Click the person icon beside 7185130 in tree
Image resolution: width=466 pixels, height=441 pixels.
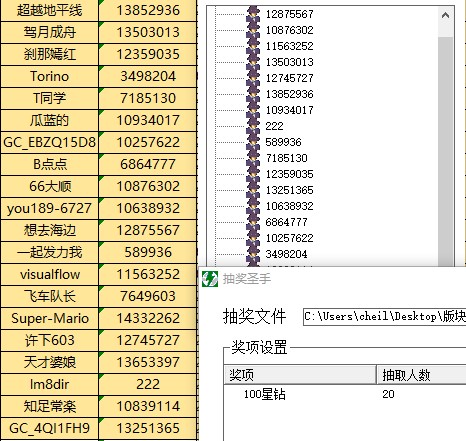(x=253, y=158)
